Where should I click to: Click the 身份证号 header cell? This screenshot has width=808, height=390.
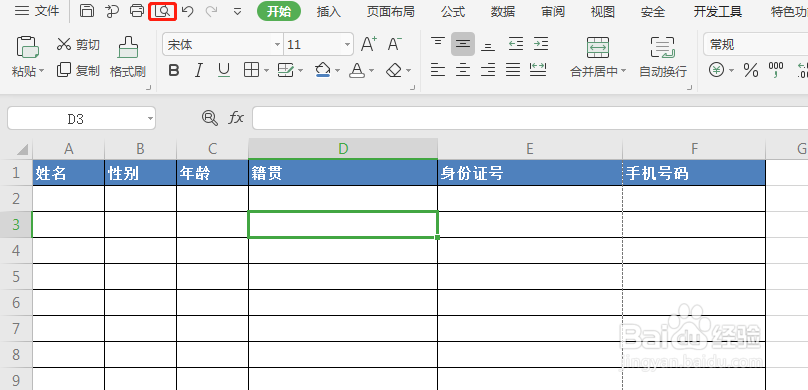click(x=530, y=173)
